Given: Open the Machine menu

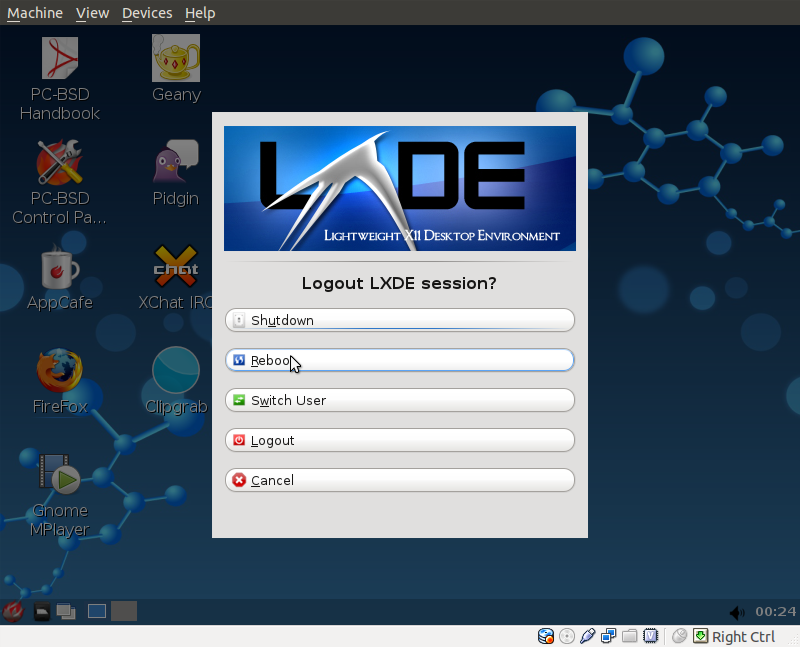Looking at the screenshot, I should [35, 13].
